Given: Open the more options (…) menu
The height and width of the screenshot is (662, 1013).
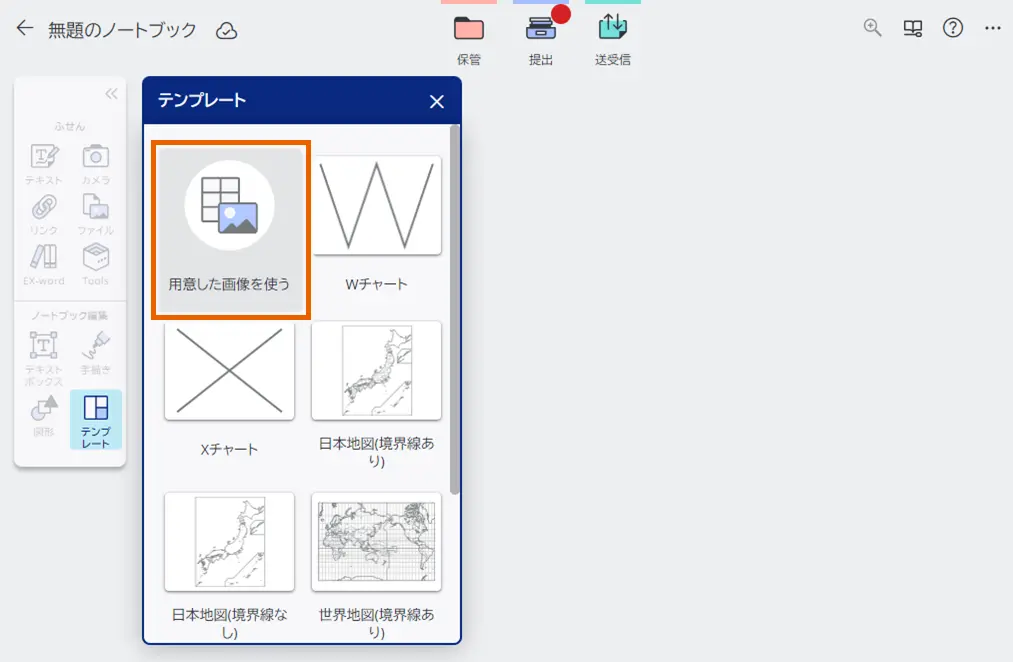Looking at the screenshot, I should [992, 28].
